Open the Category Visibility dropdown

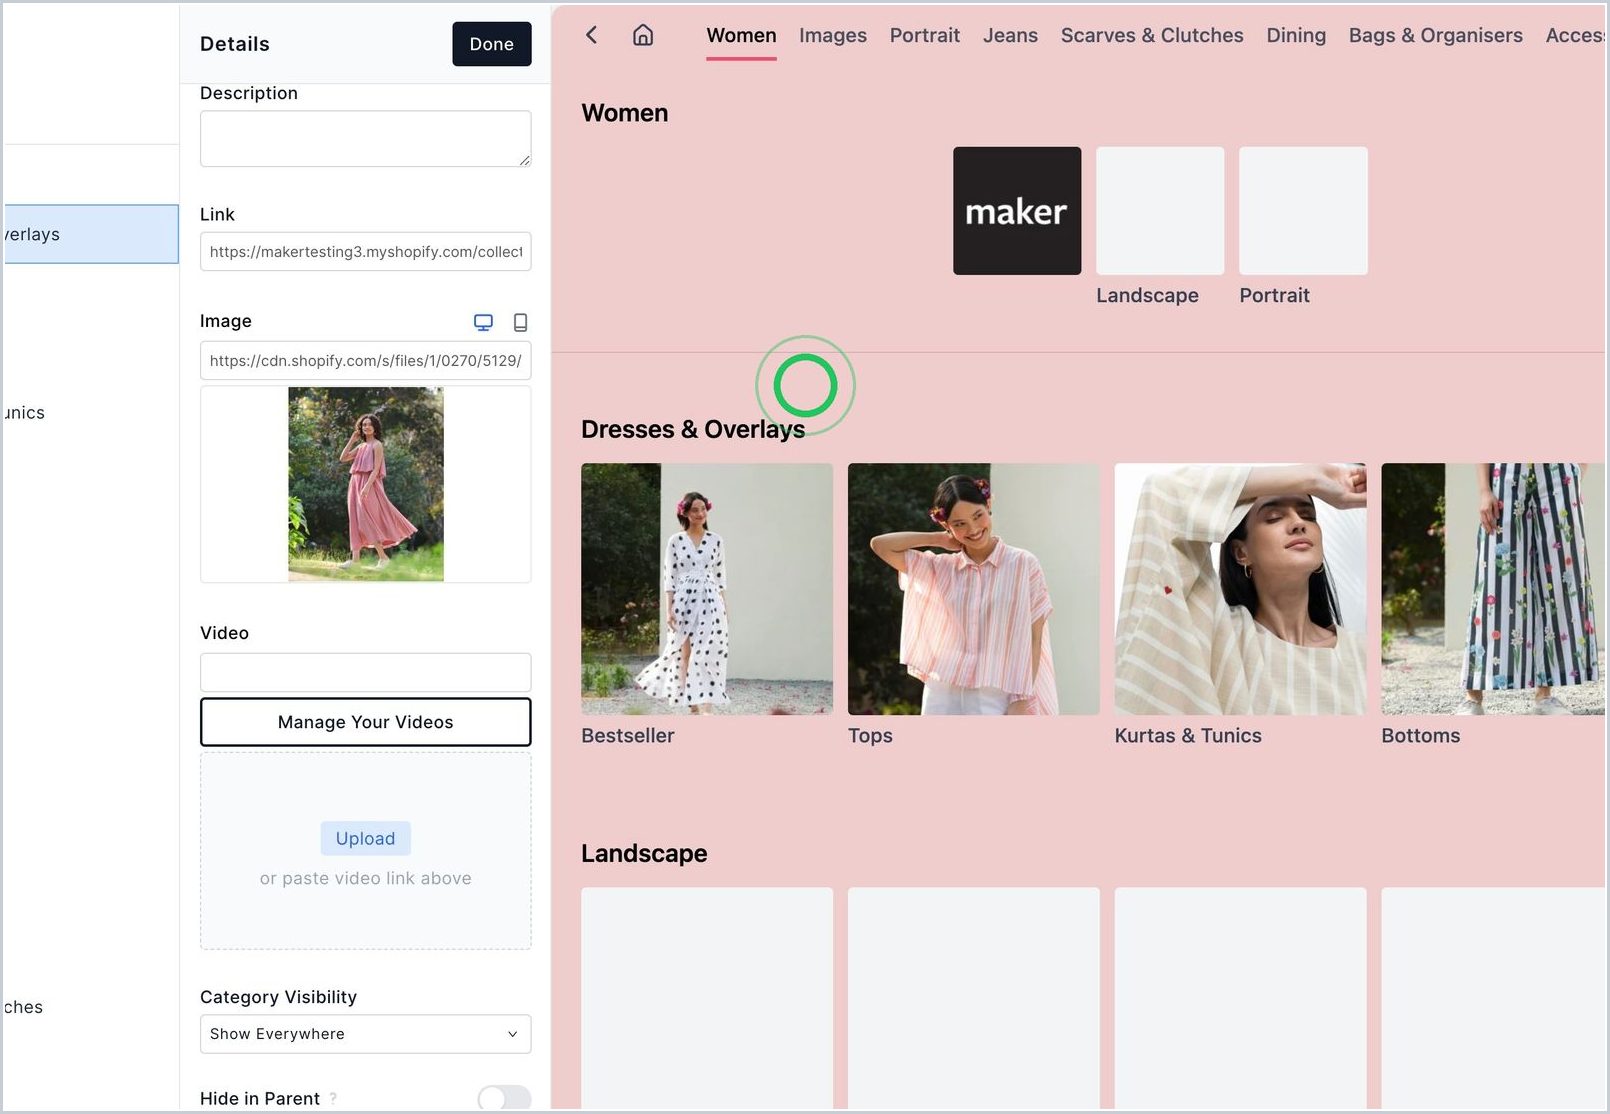[365, 1034]
